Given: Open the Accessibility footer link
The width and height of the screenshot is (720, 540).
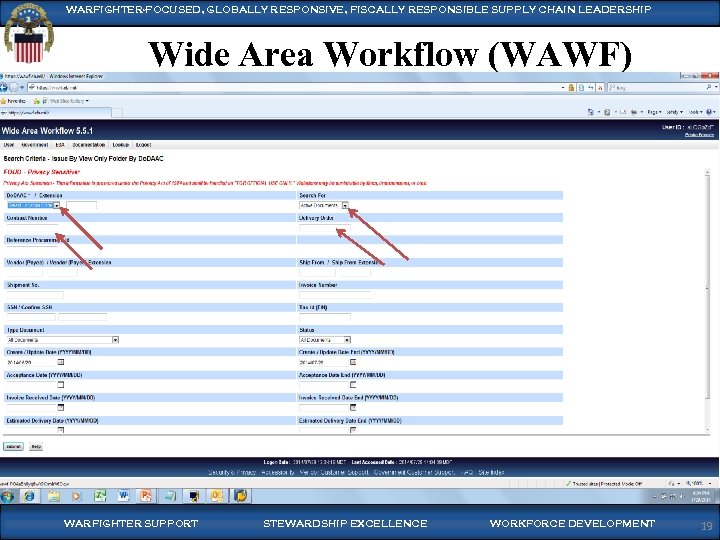Looking at the screenshot, I should pos(278,472).
